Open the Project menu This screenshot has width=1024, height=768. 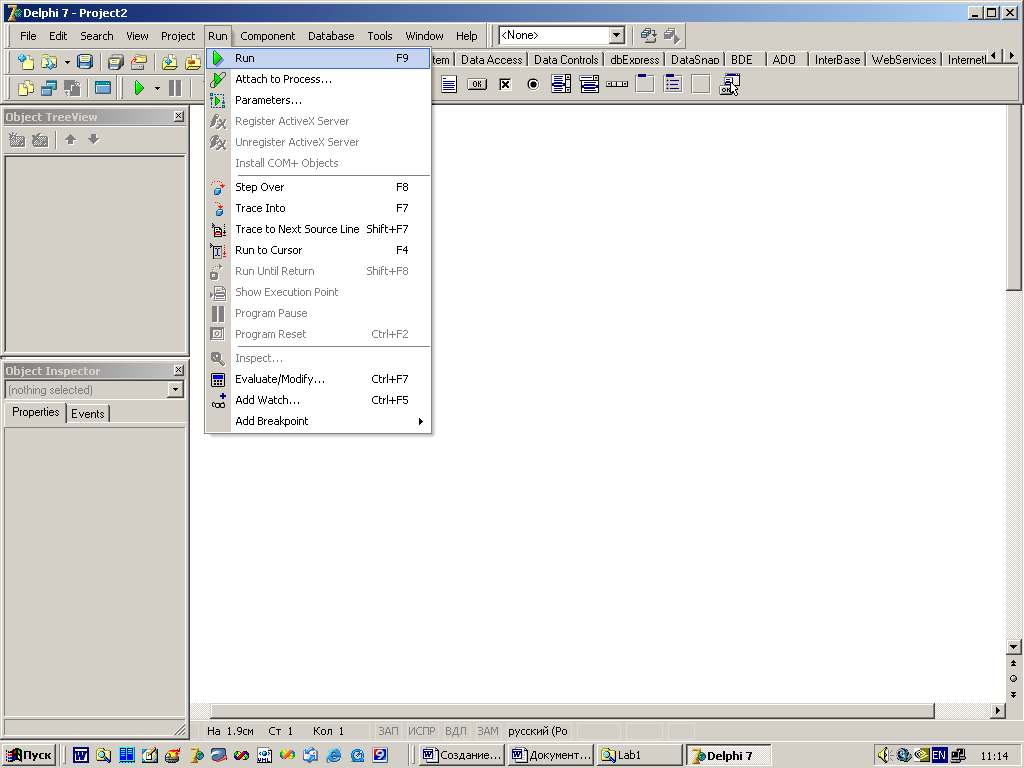pos(178,36)
